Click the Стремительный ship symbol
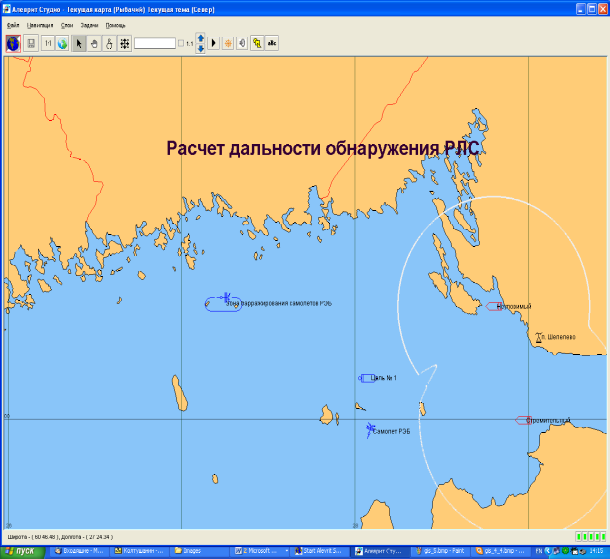Viewport: 610px width, 559px height. (x=523, y=421)
